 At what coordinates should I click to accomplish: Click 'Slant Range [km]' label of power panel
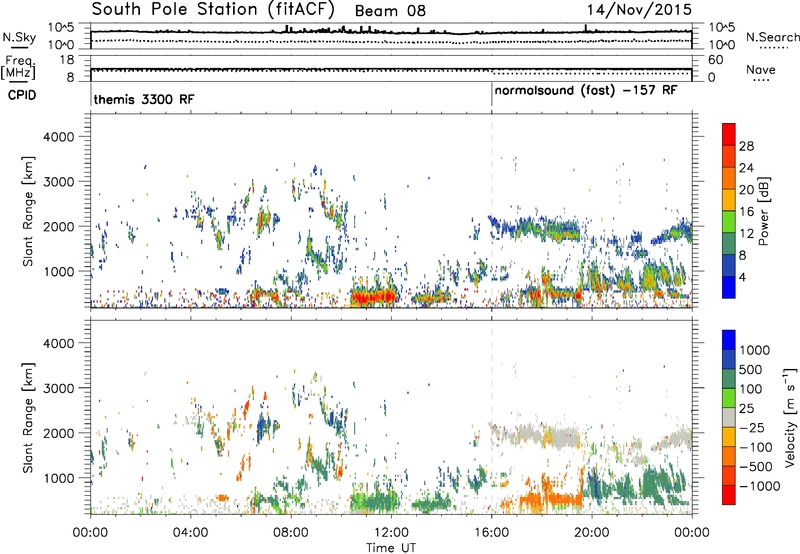point(28,211)
